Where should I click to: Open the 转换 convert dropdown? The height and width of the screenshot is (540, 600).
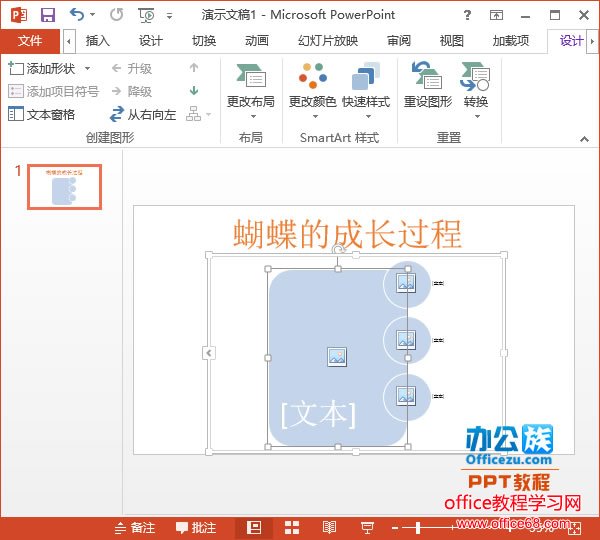476,91
